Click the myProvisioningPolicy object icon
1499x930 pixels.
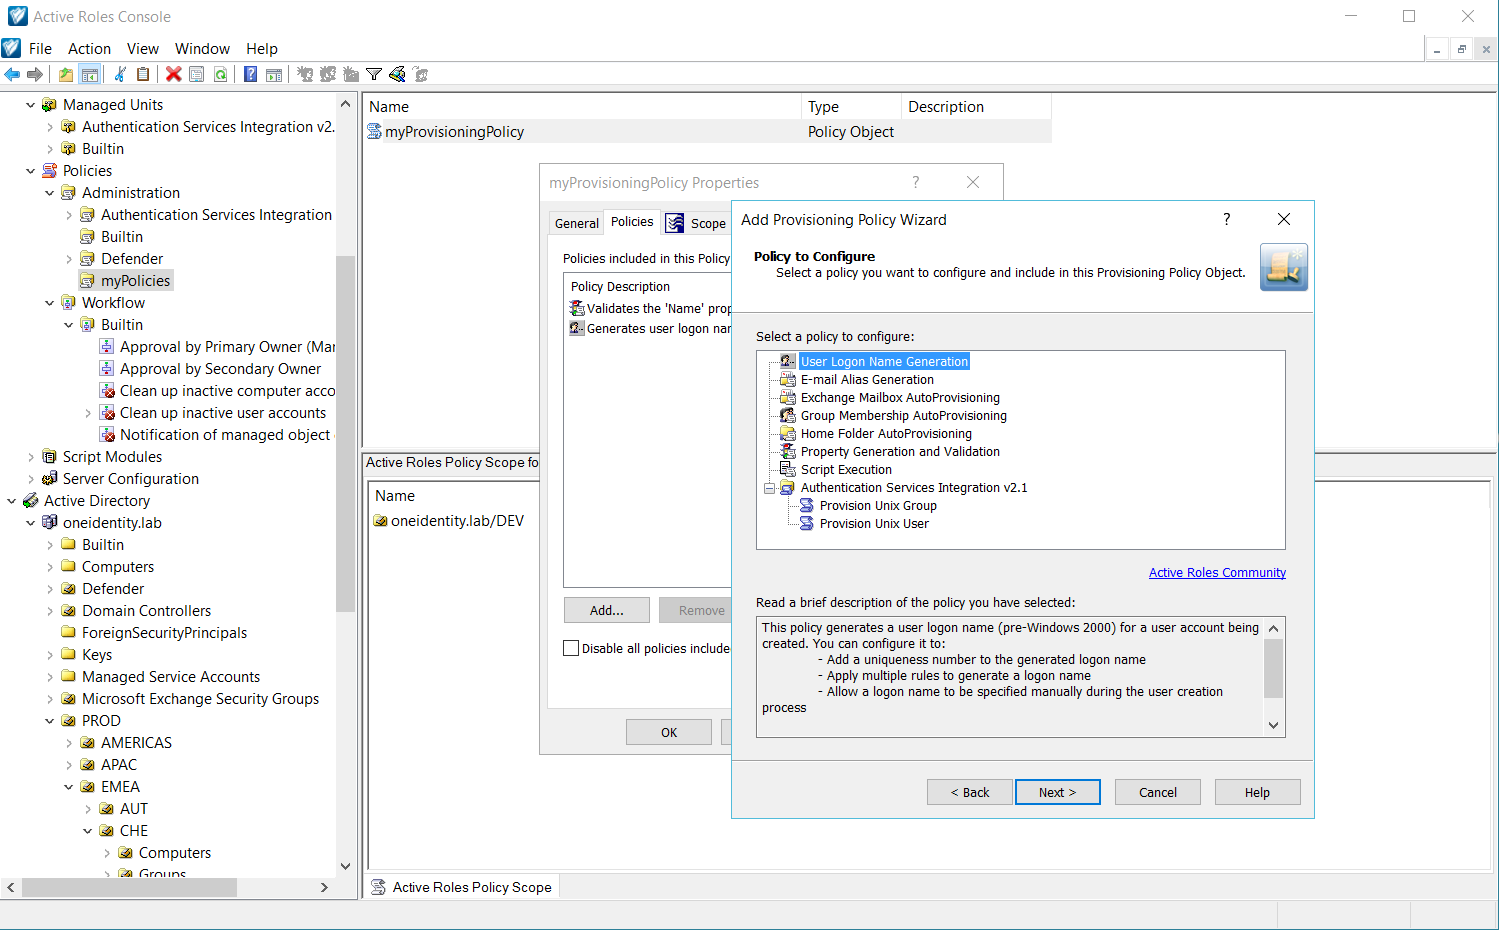(x=375, y=131)
